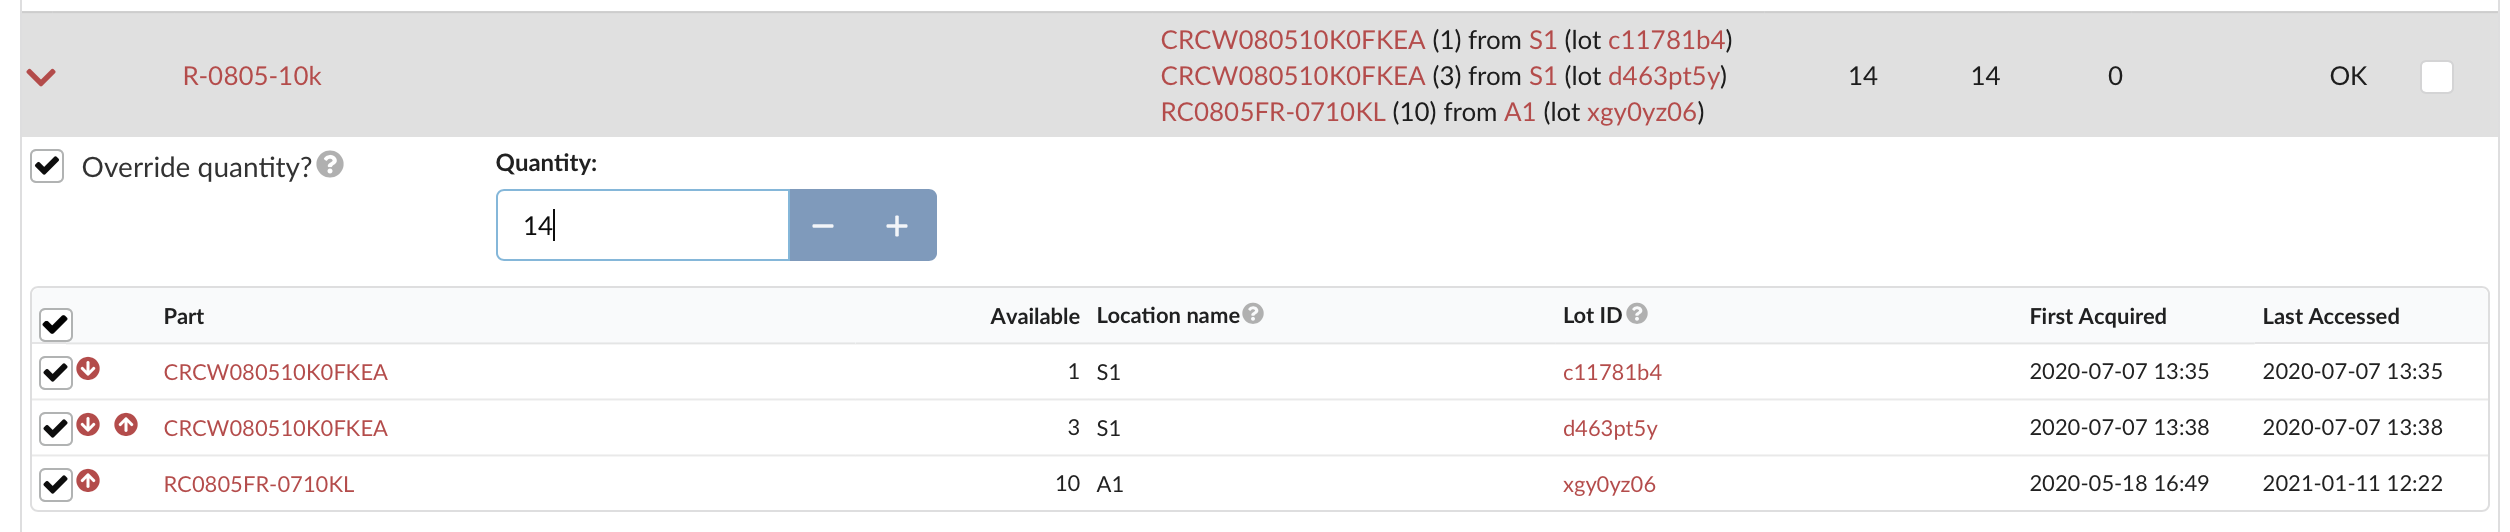Toggle the select-all checkbox in table header
Screen dimensions: 2510x532
tap(56, 324)
